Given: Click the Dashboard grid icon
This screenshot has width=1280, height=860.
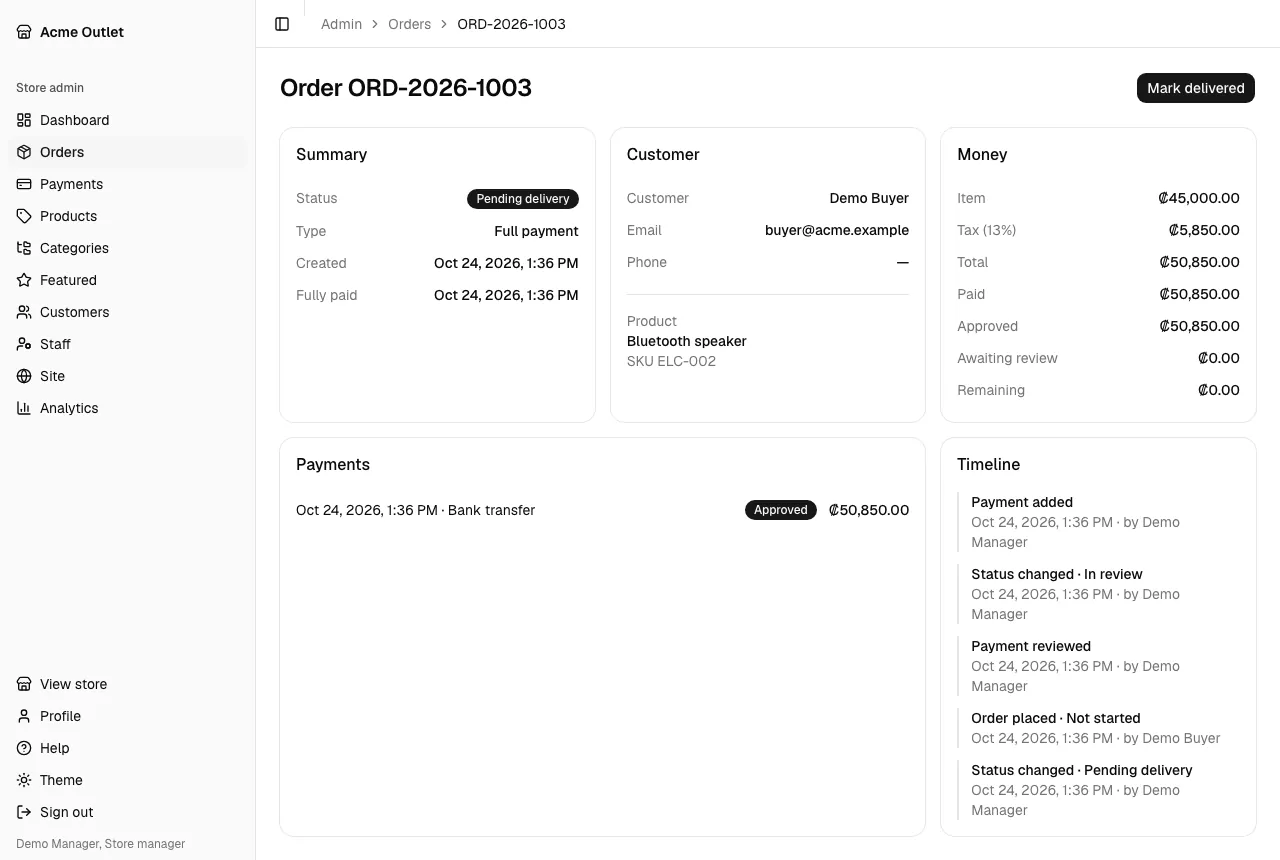Looking at the screenshot, I should click(x=24, y=120).
